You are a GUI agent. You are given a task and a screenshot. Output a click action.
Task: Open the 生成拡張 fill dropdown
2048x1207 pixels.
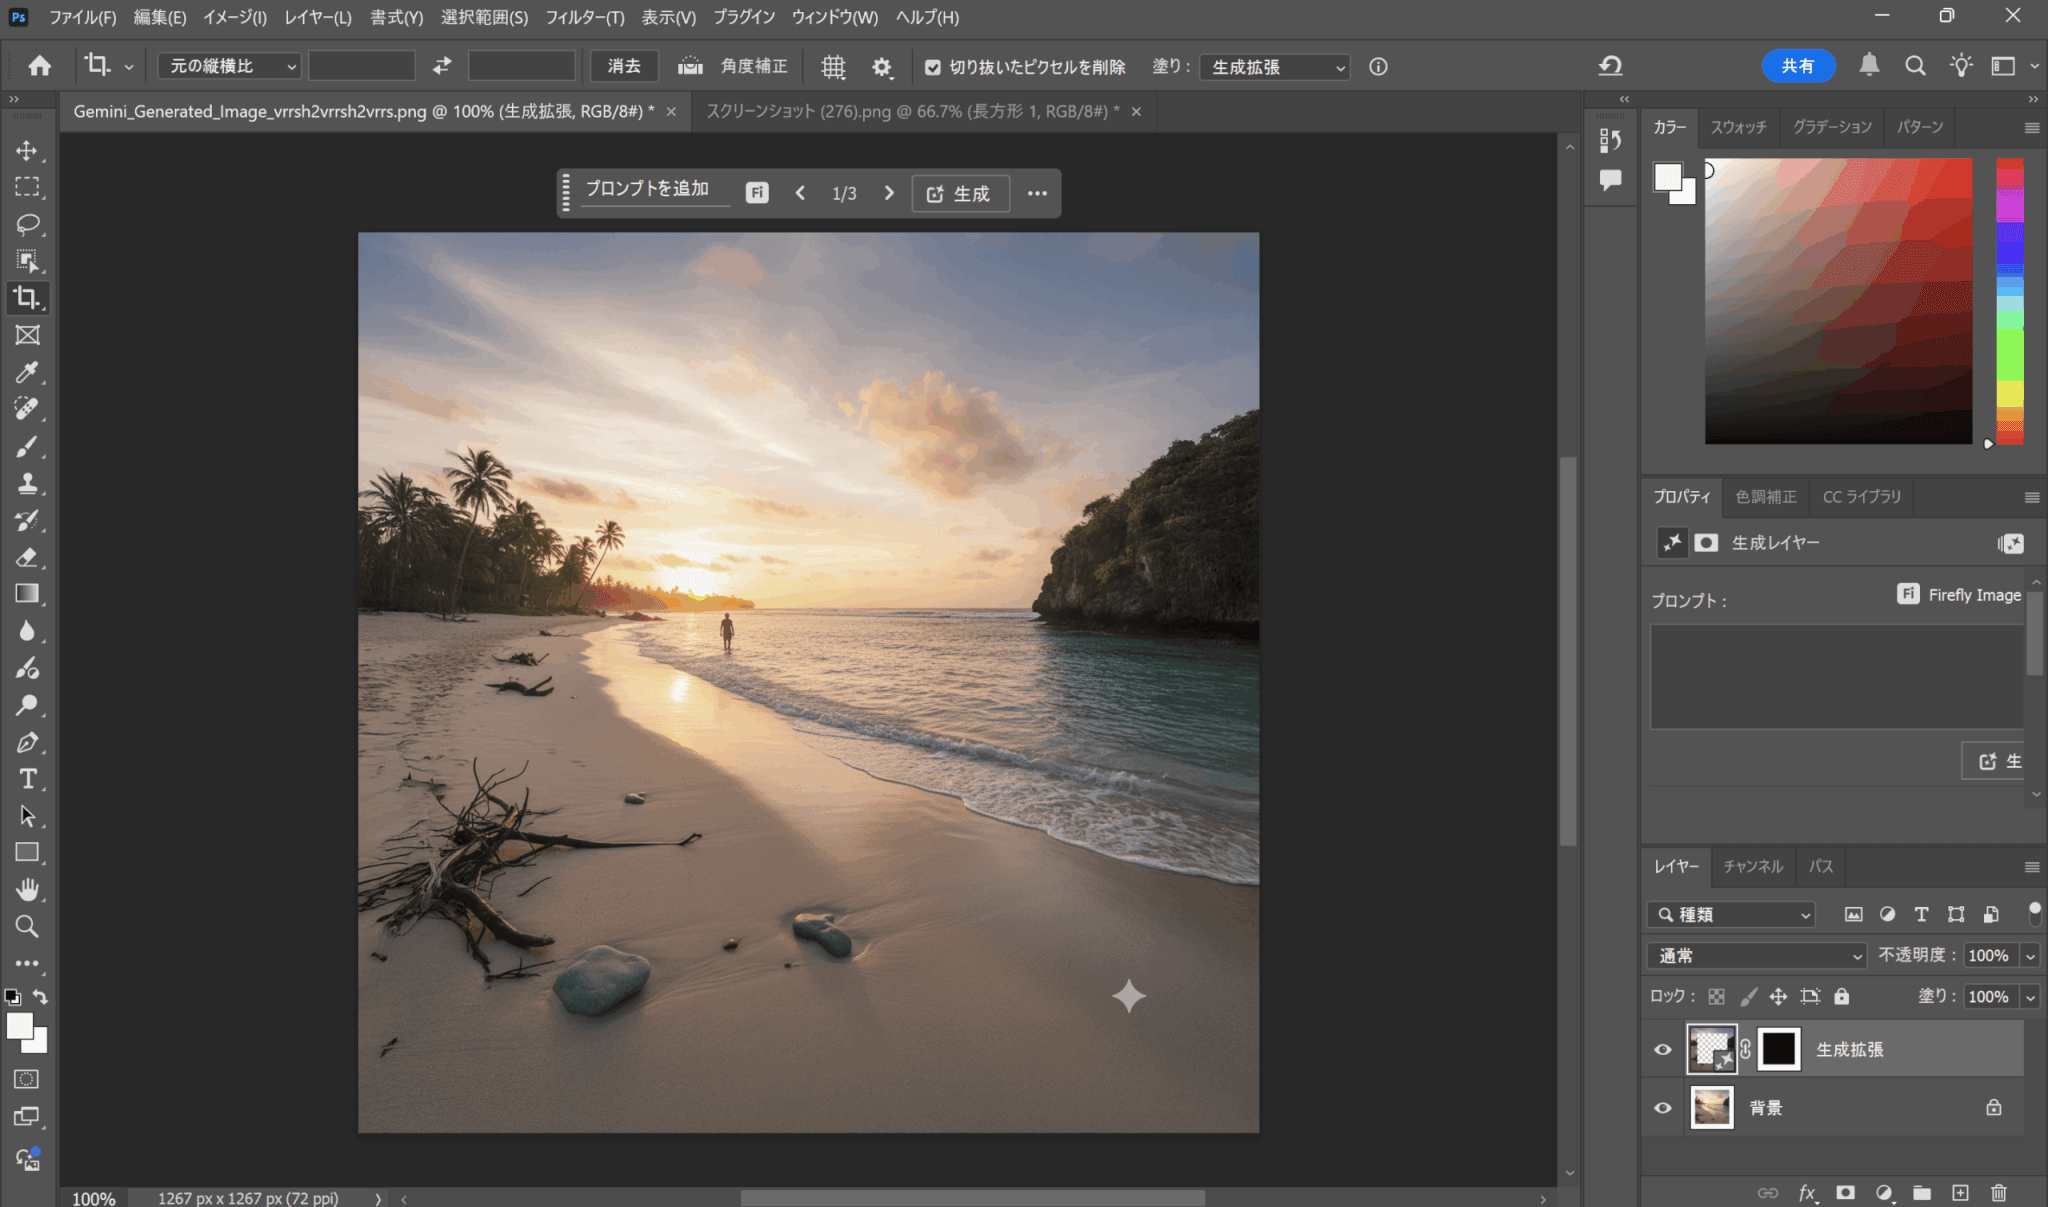1276,67
